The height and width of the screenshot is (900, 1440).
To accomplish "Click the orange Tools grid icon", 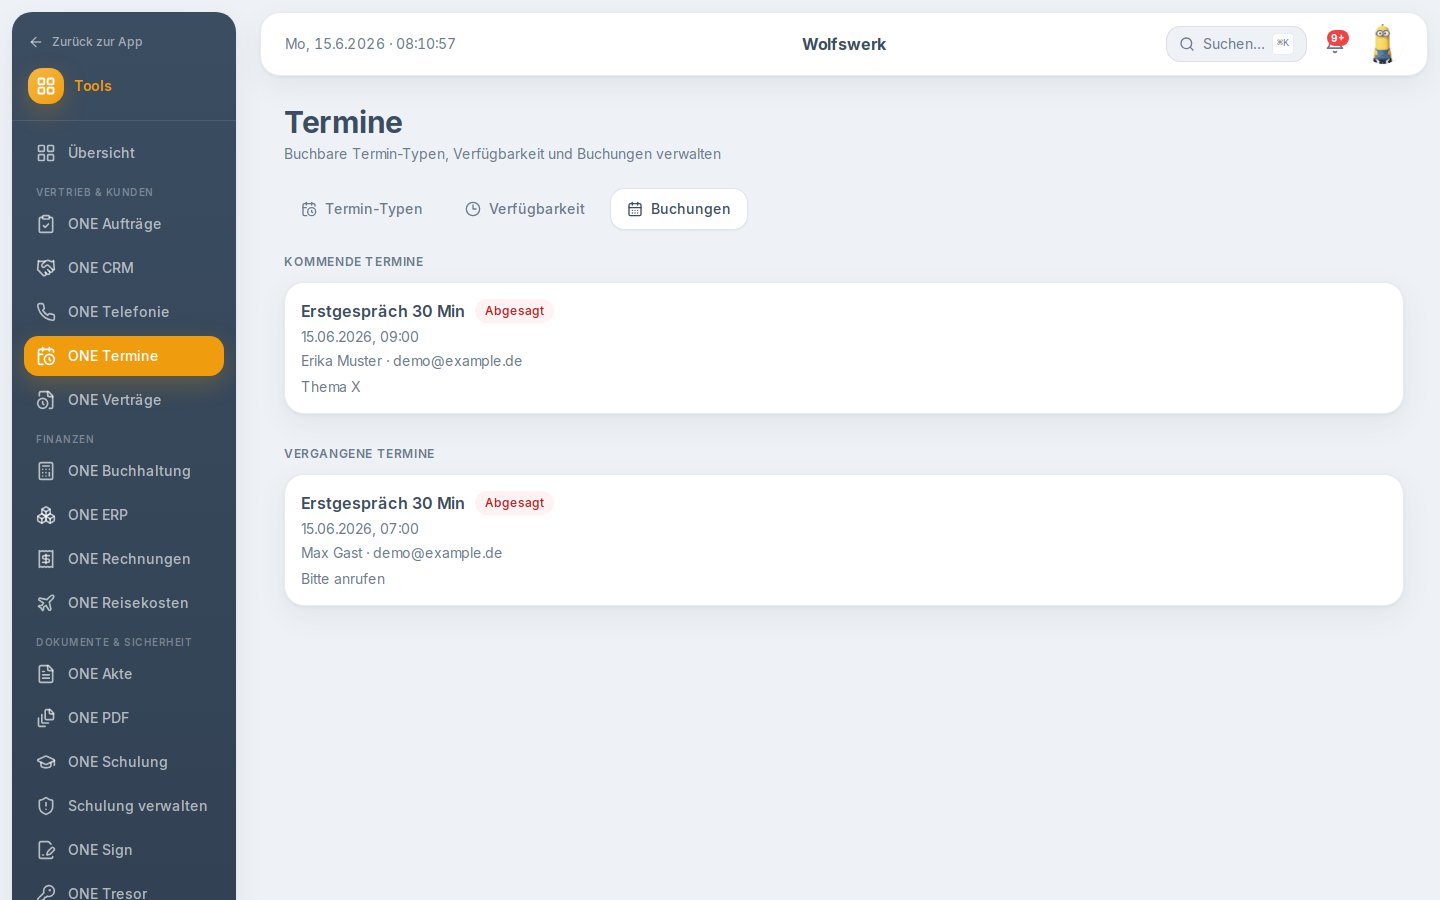I will [x=46, y=86].
